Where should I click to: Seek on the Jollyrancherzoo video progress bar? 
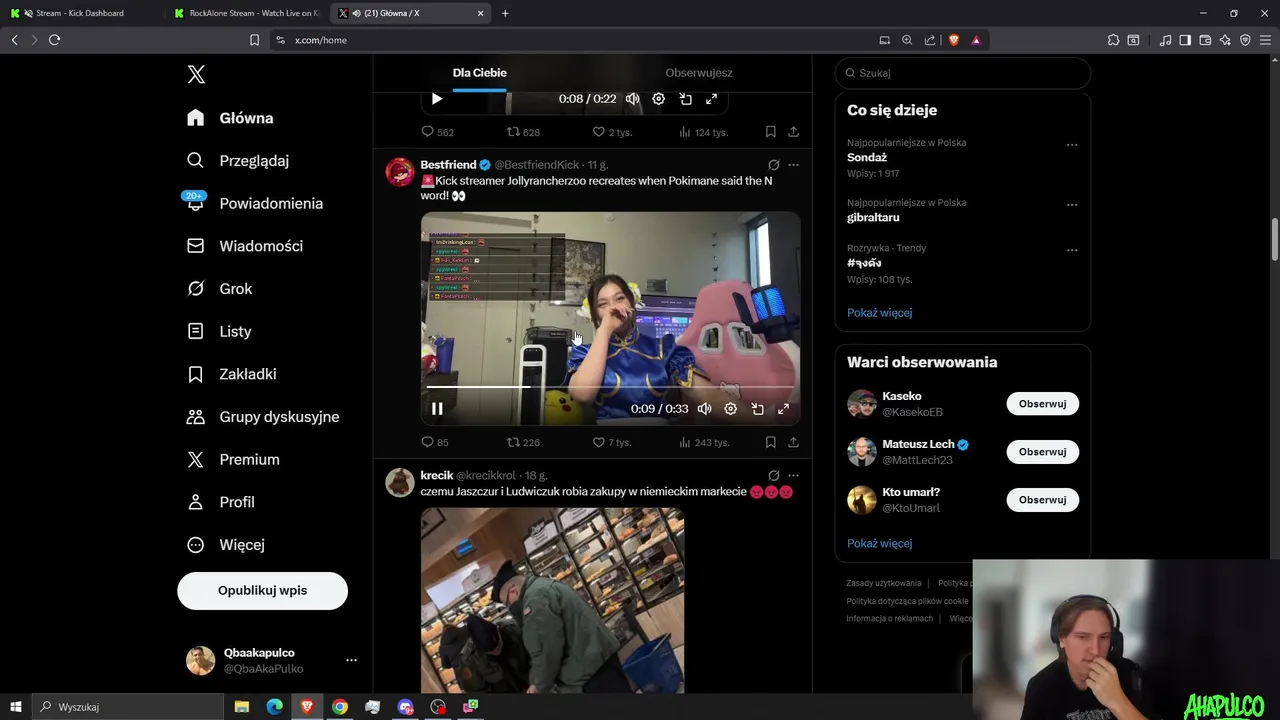point(610,387)
